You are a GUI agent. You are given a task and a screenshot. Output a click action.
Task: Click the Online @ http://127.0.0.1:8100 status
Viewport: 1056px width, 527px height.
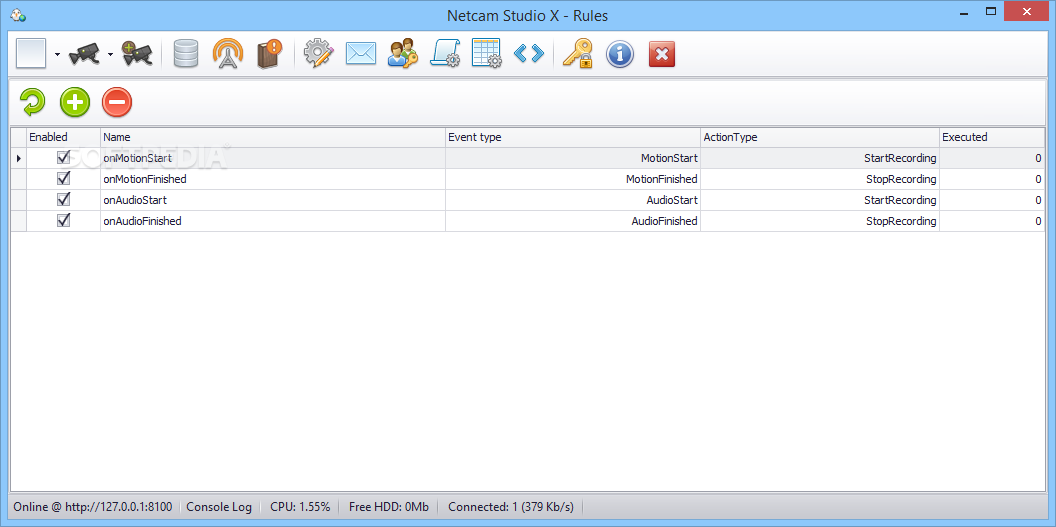coord(93,507)
